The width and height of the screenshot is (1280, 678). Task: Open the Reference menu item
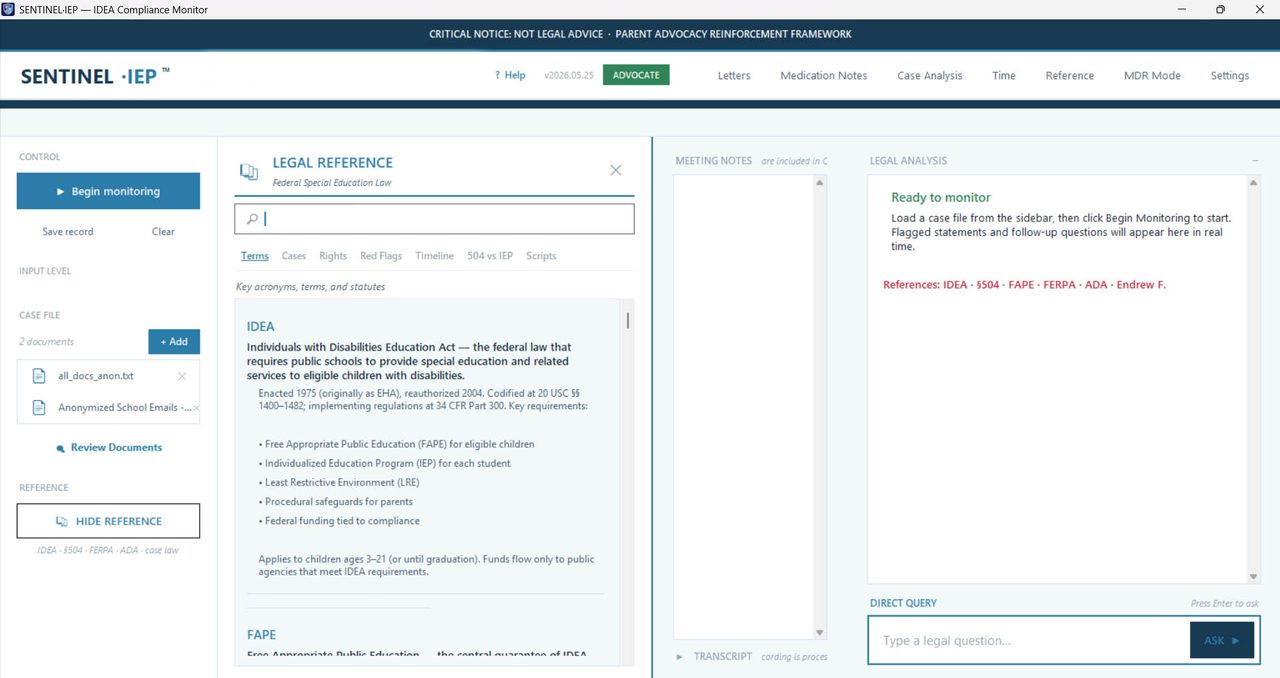point(1070,75)
